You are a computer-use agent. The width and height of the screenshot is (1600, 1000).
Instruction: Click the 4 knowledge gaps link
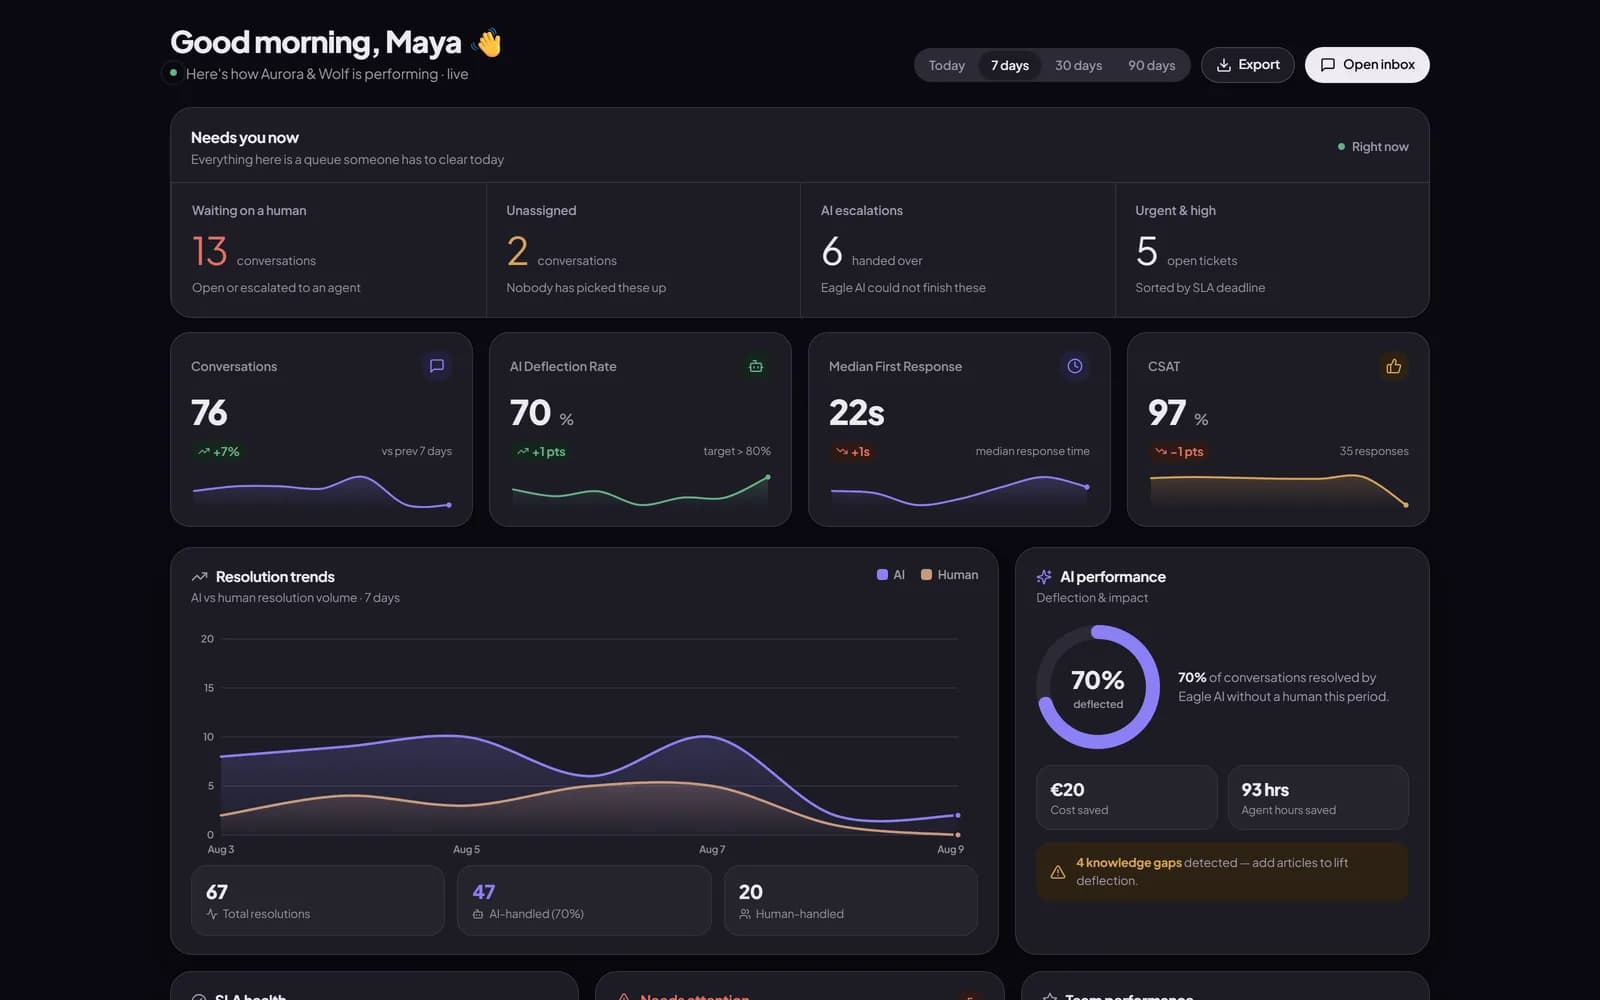[1129, 863]
